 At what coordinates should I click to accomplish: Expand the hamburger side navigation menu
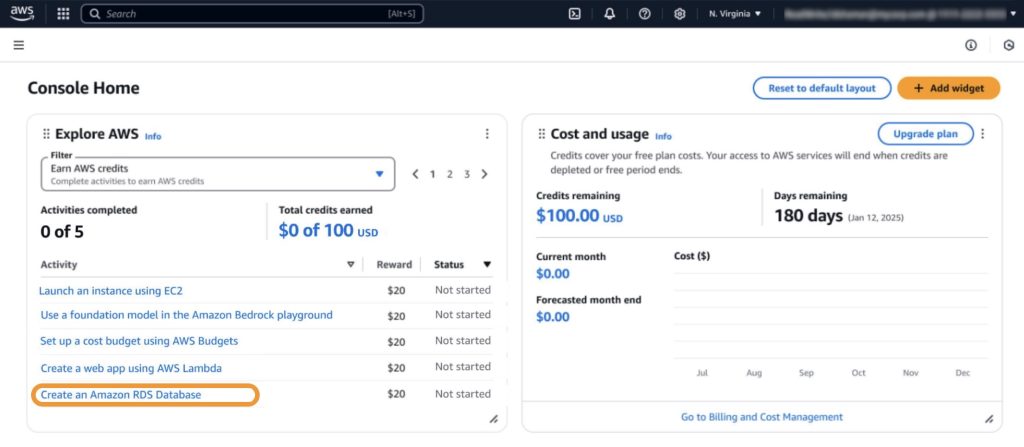tap(19, 45)
